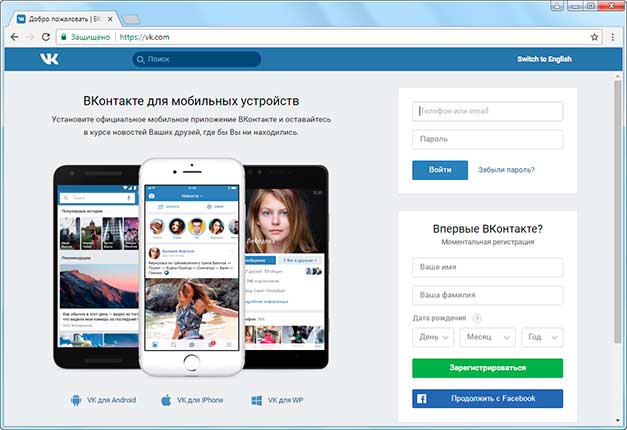This screenshot has height=430, width=627.
Task: Click the VK logo in header
Action: point(50,59)
